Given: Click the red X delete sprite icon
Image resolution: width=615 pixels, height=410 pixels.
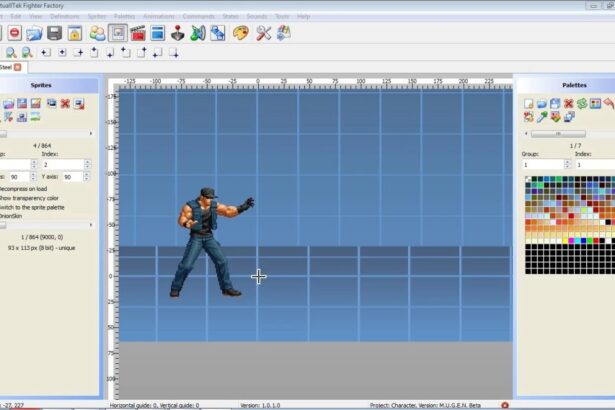Looking at the screenshot, I should 65,103.
